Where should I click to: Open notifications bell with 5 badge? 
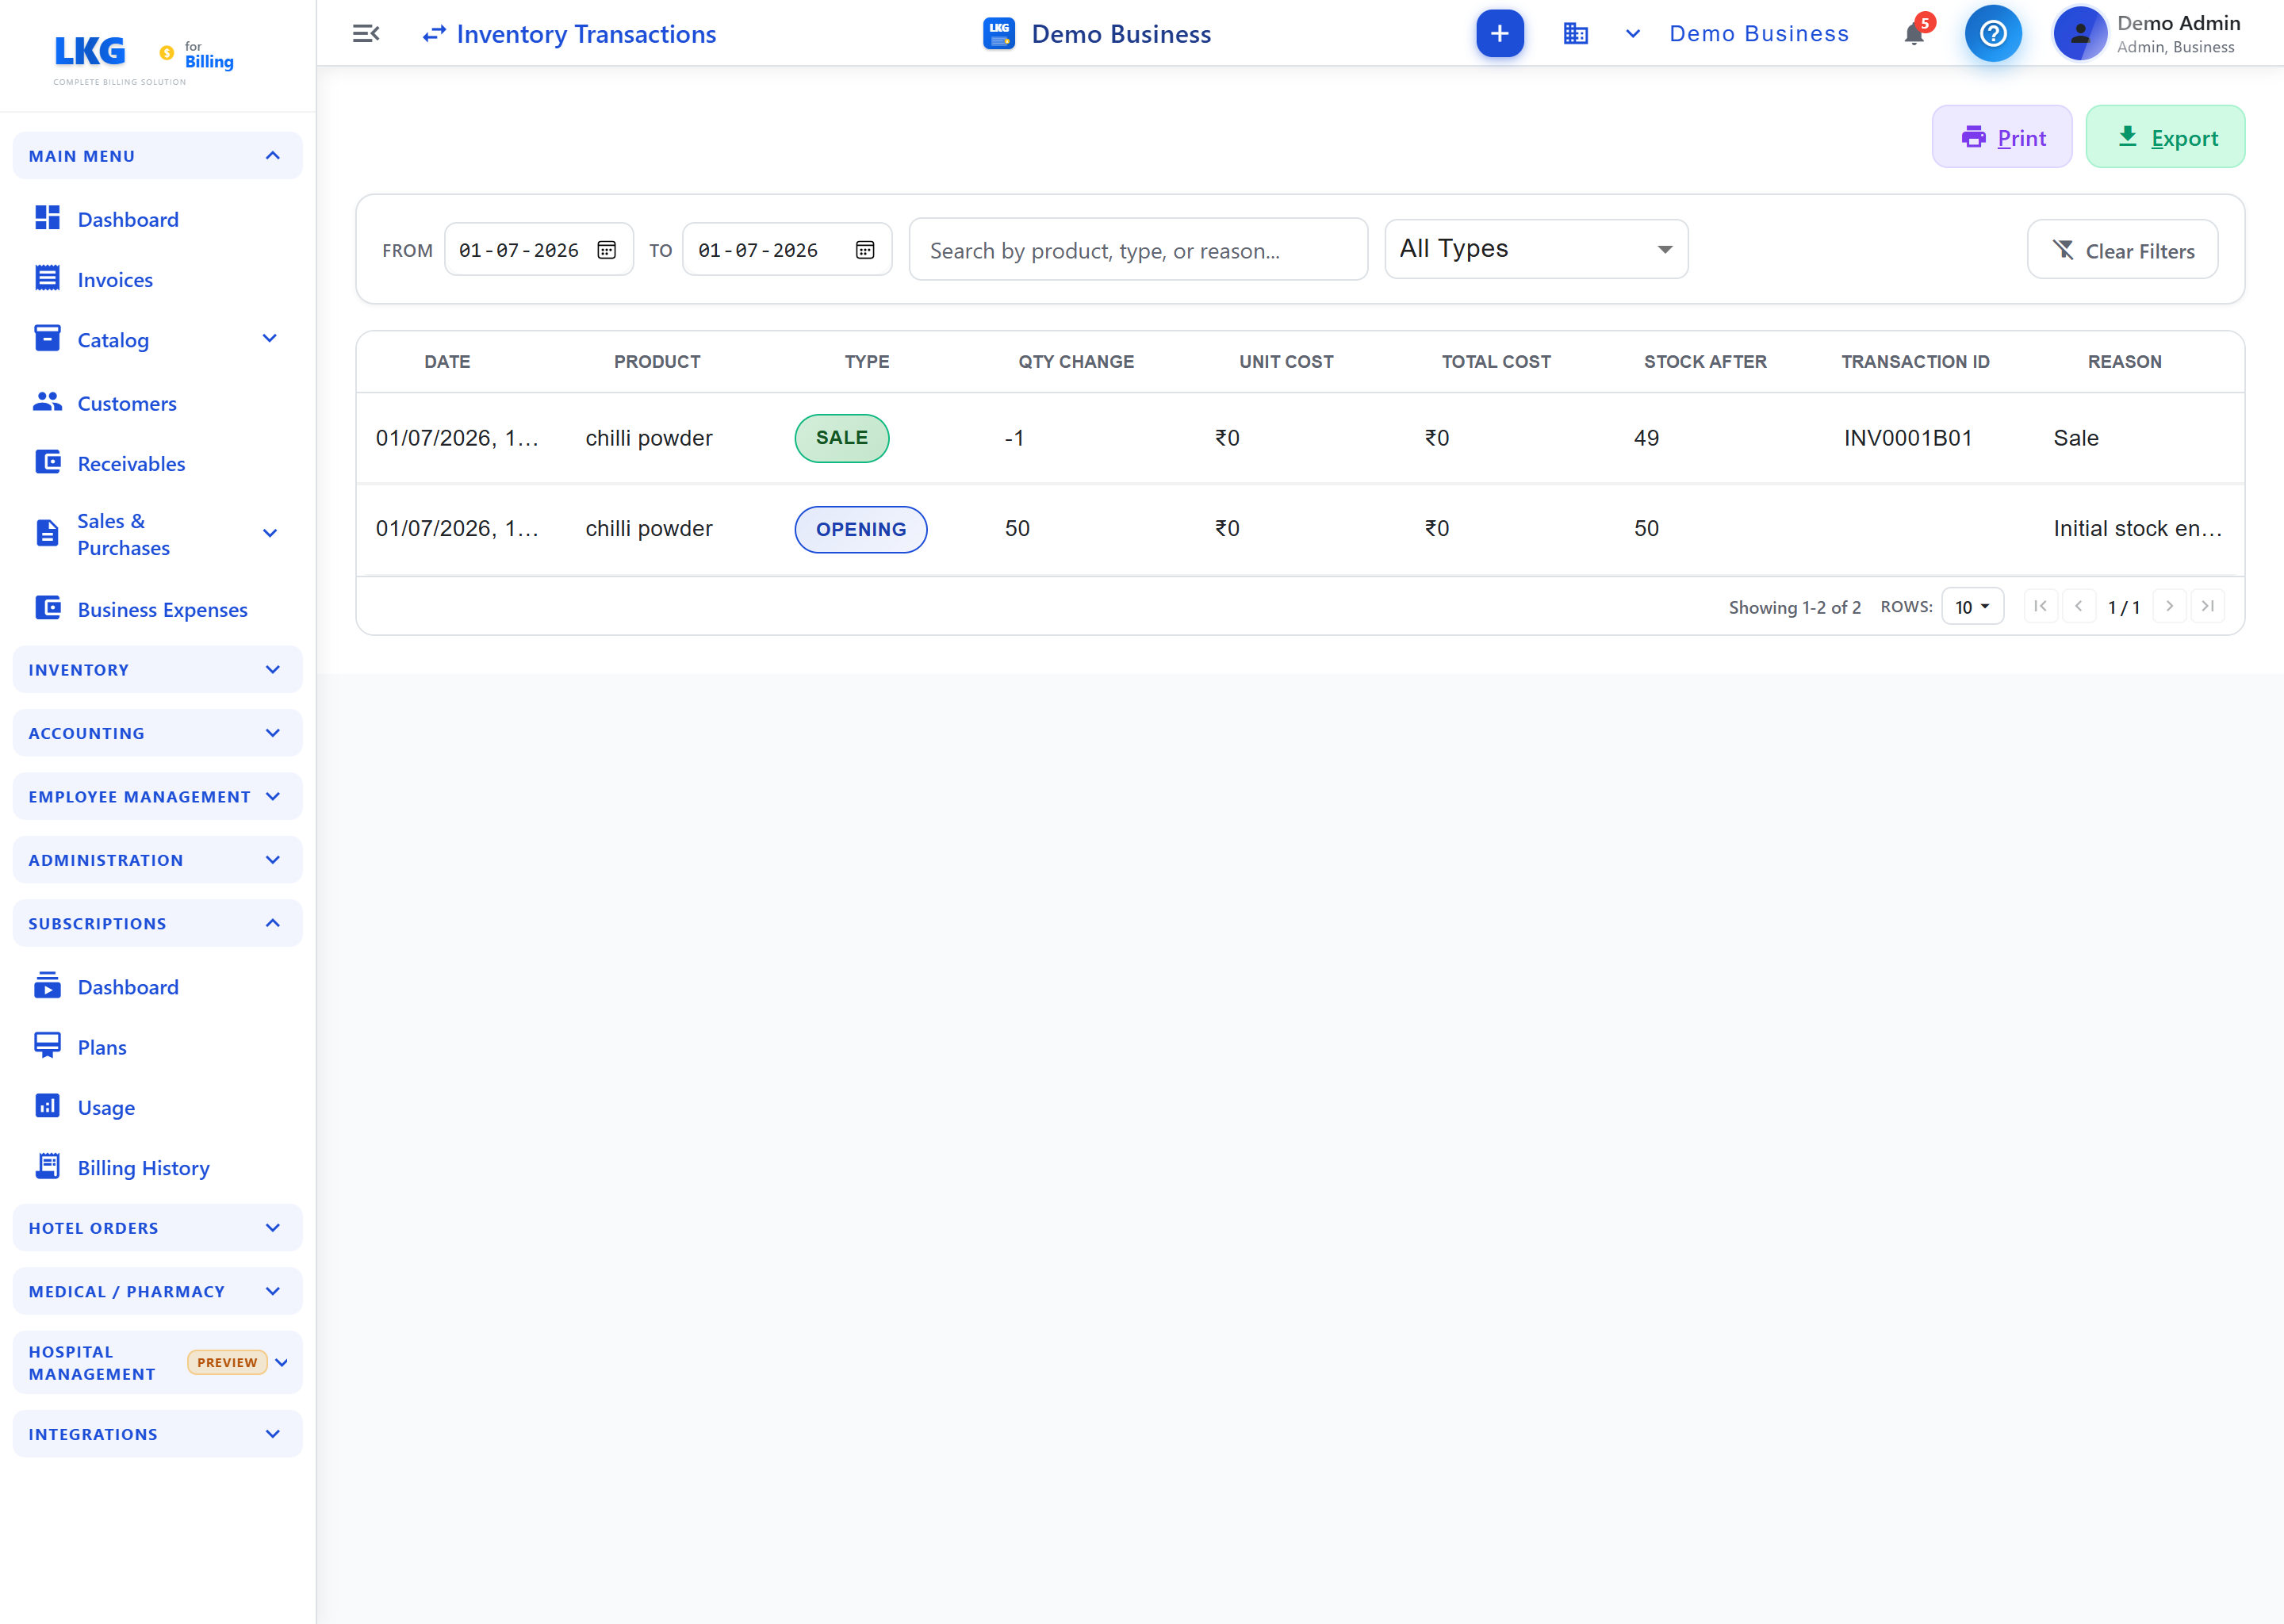click(x=1914, y=34)
